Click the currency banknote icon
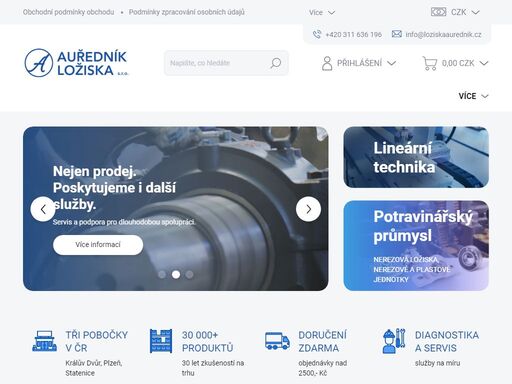 coord(438,12)
